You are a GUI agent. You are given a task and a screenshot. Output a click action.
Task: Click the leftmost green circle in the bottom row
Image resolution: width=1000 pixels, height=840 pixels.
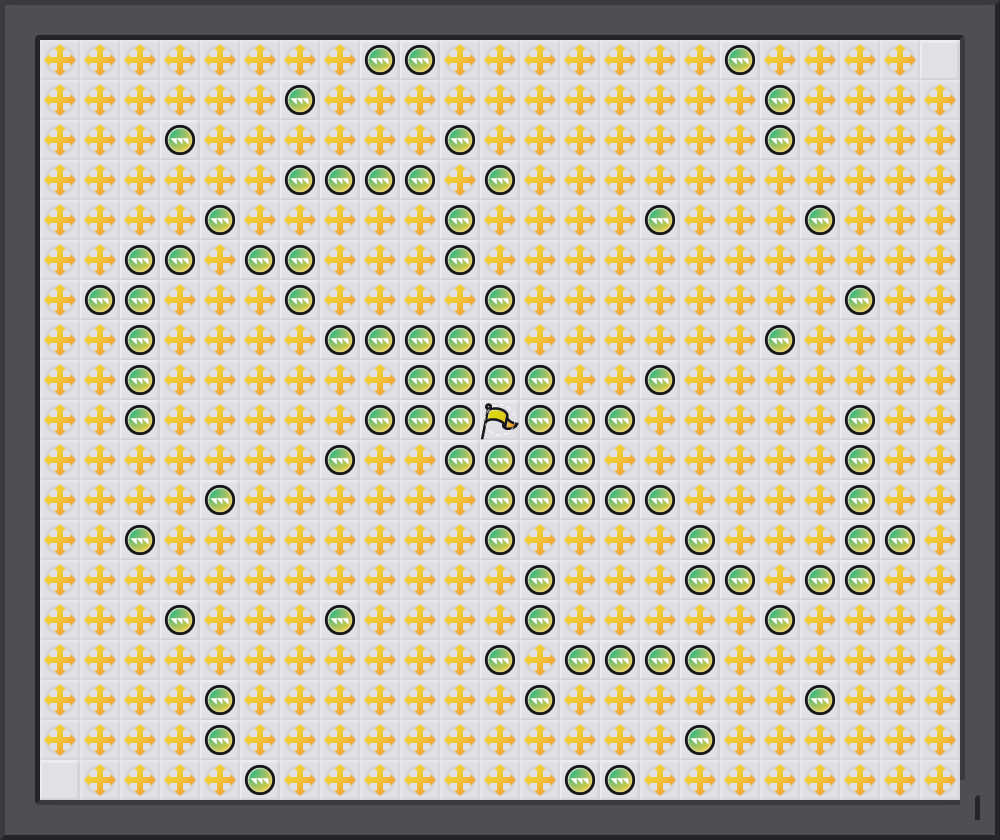(260, 780)
